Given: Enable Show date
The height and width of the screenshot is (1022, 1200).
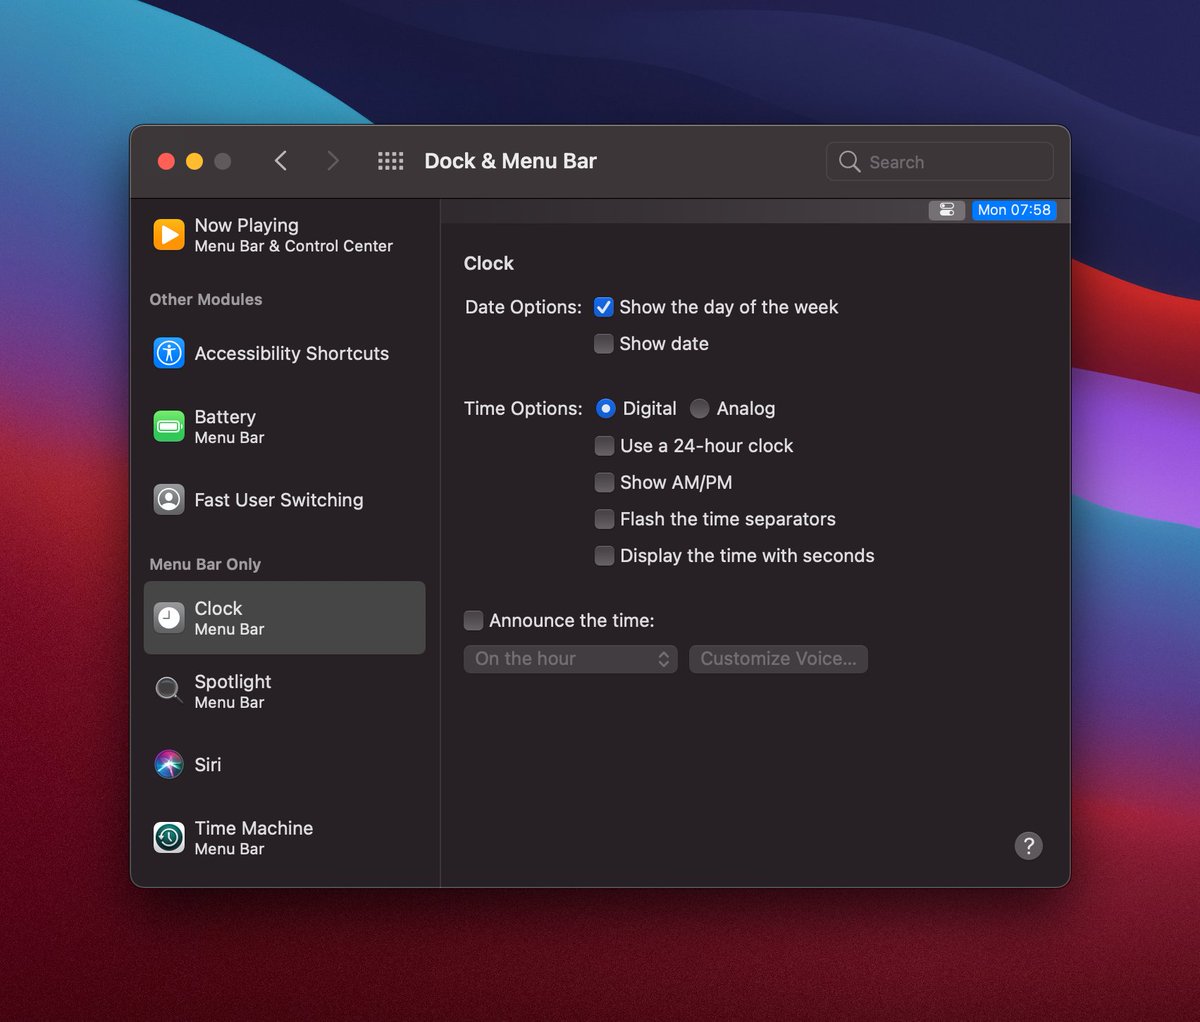Looking at the screenshot, I should (x=604, y=343).
